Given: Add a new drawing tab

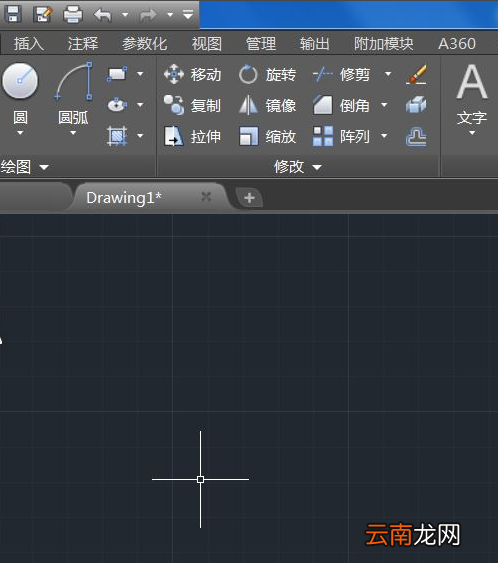Looking at the screenshot, I should tap(249, 197).
